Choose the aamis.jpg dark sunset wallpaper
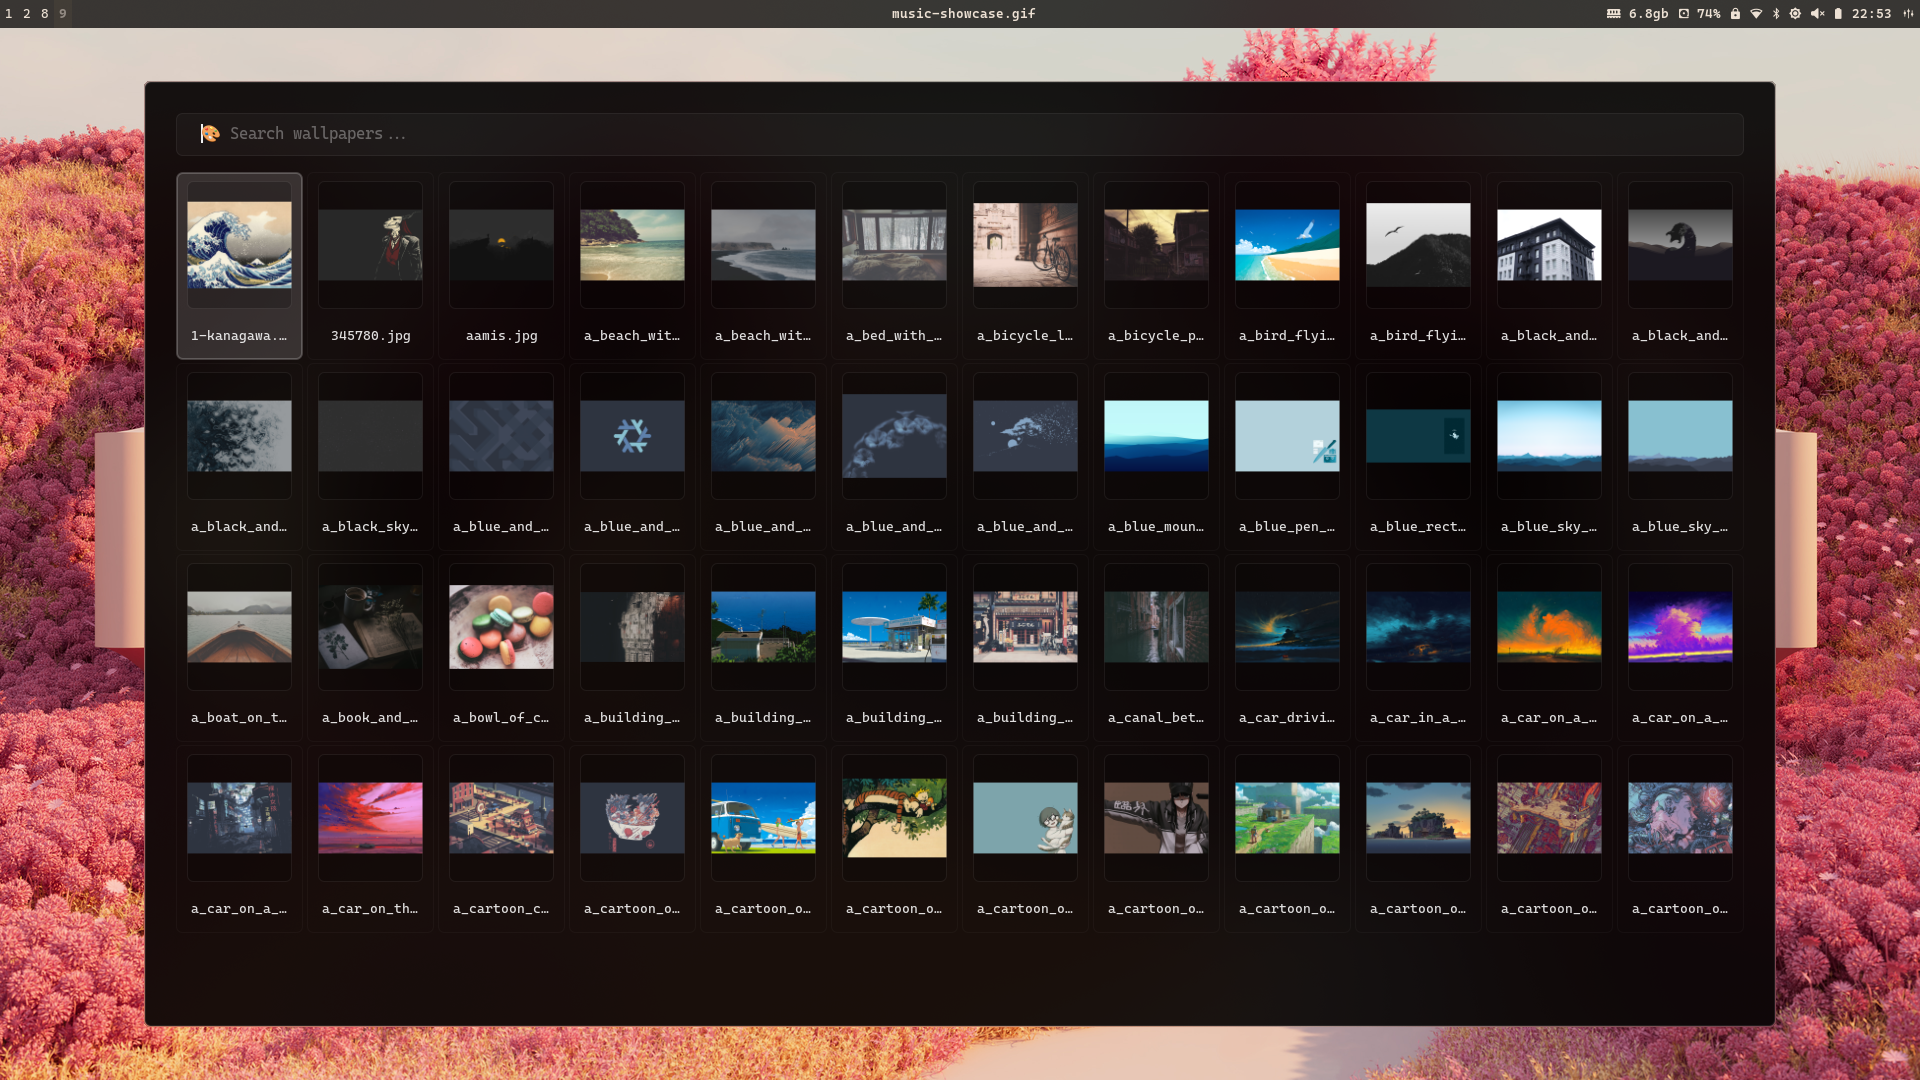The image size is (1920, 1080). [501, 266]
